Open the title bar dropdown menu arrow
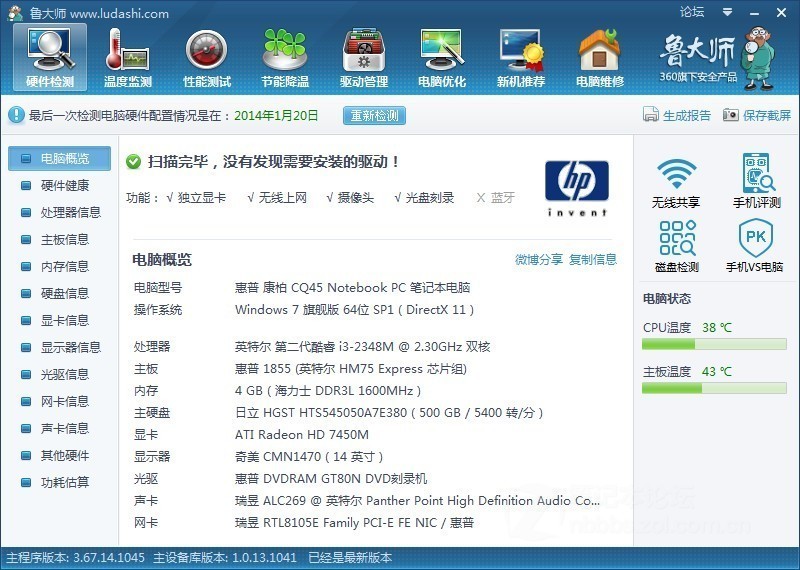The width and height of the screenshot is (800, 570). pyautogui.click(x=728, y=12)
